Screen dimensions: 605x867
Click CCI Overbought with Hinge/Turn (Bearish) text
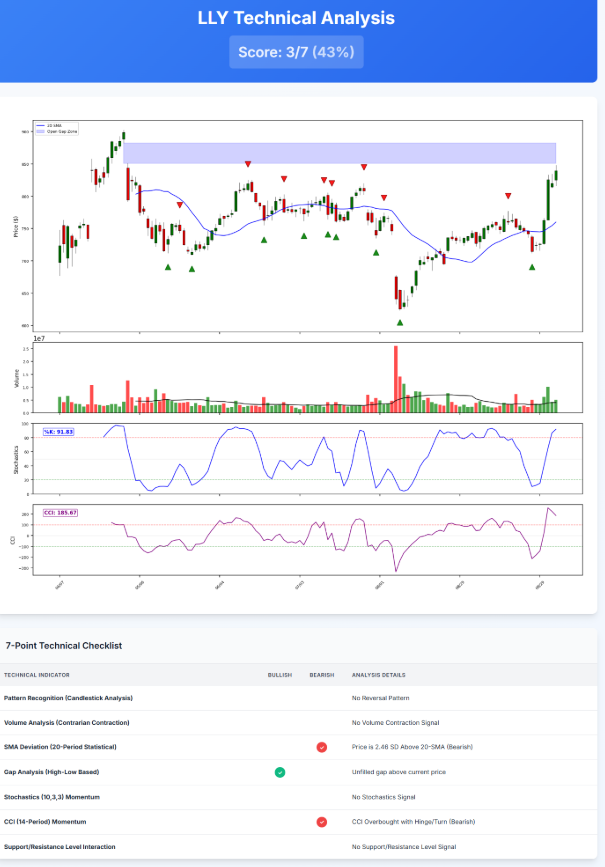[414, 822]
